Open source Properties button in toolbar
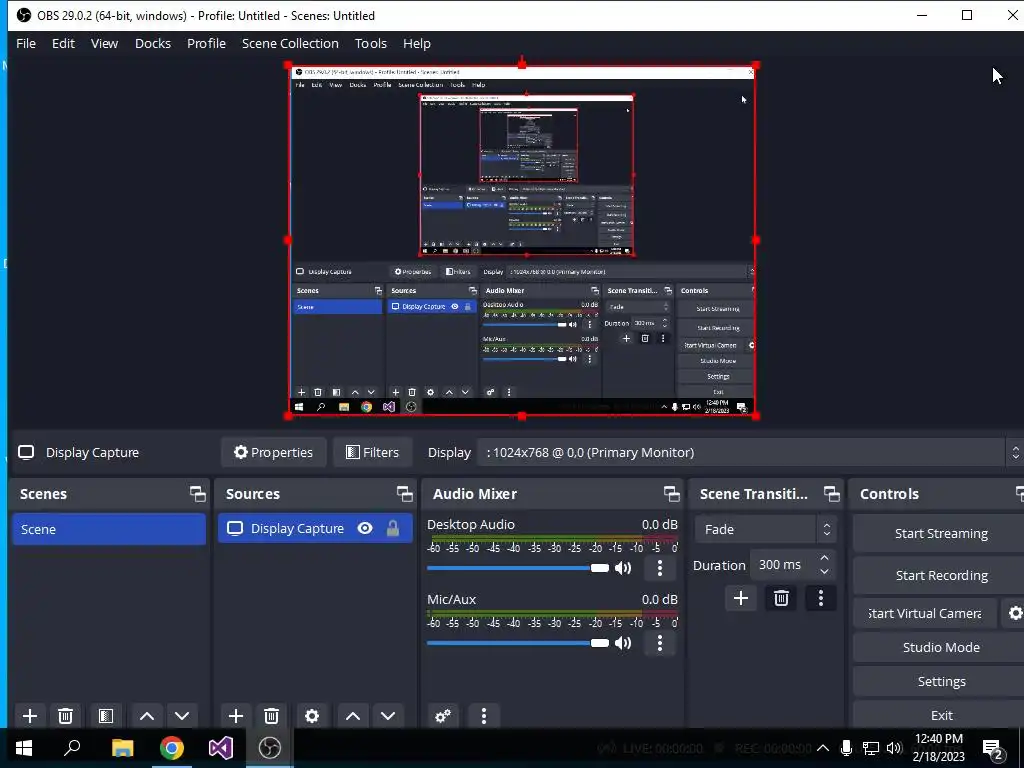 pos(274,452)
